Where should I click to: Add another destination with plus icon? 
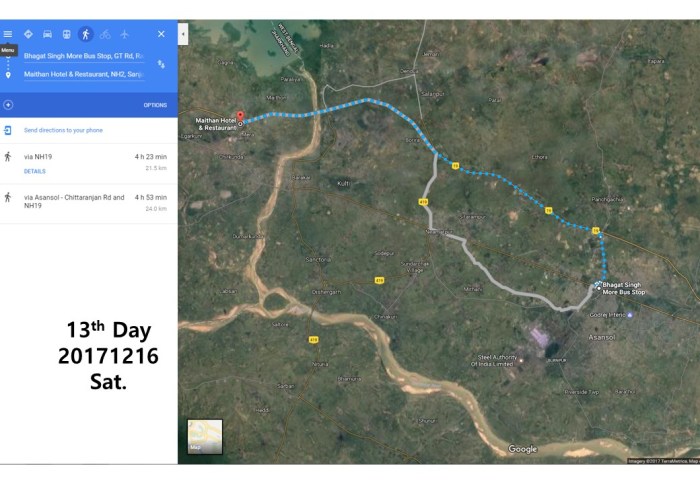tap(8, 104)
